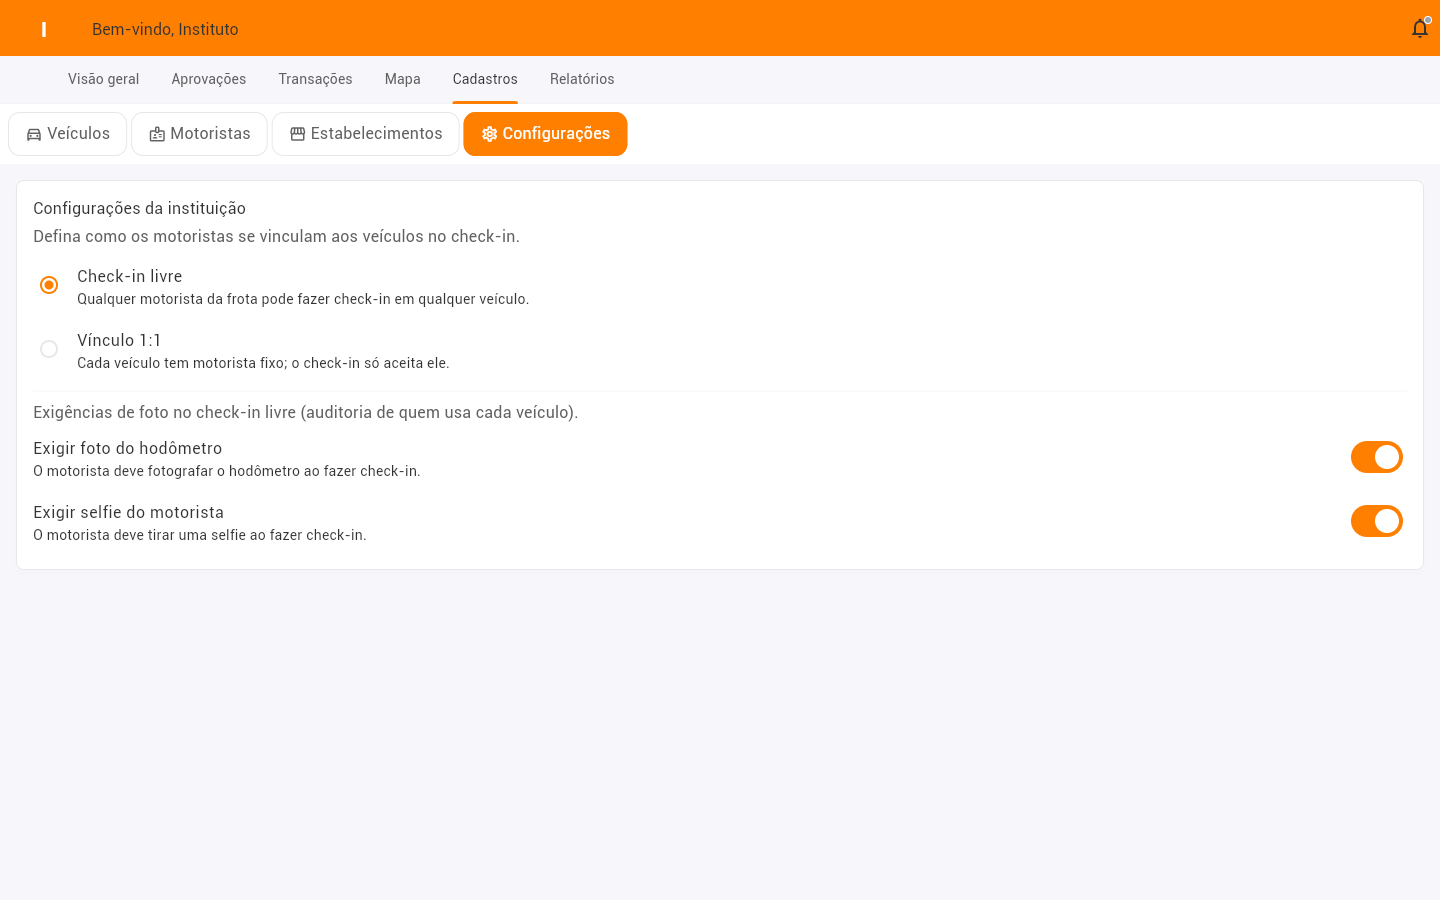
Task: Click the ID badge icon on Motoristas
Action: click(x=157, y=134)
